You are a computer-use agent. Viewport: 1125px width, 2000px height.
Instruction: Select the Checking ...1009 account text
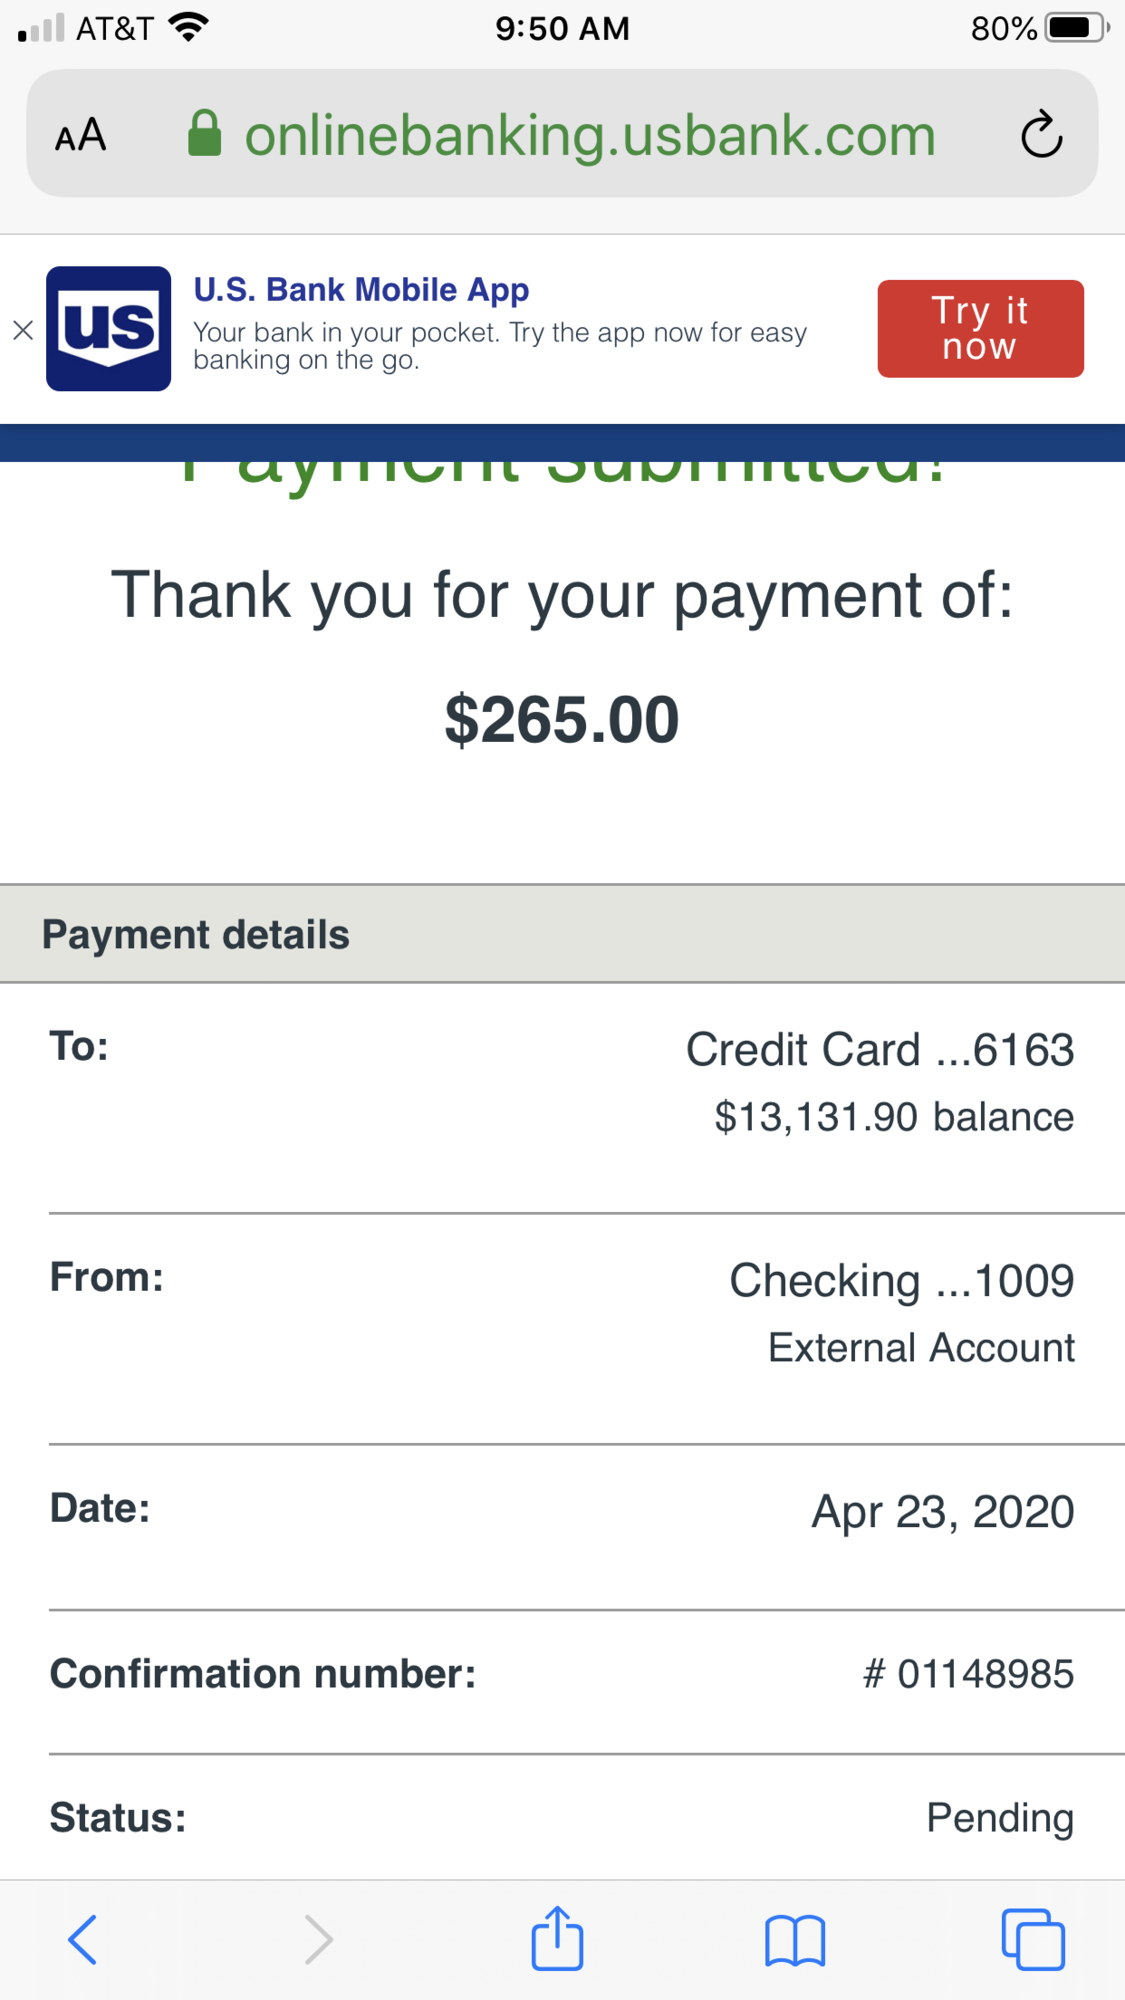[x=901, y=1281]
